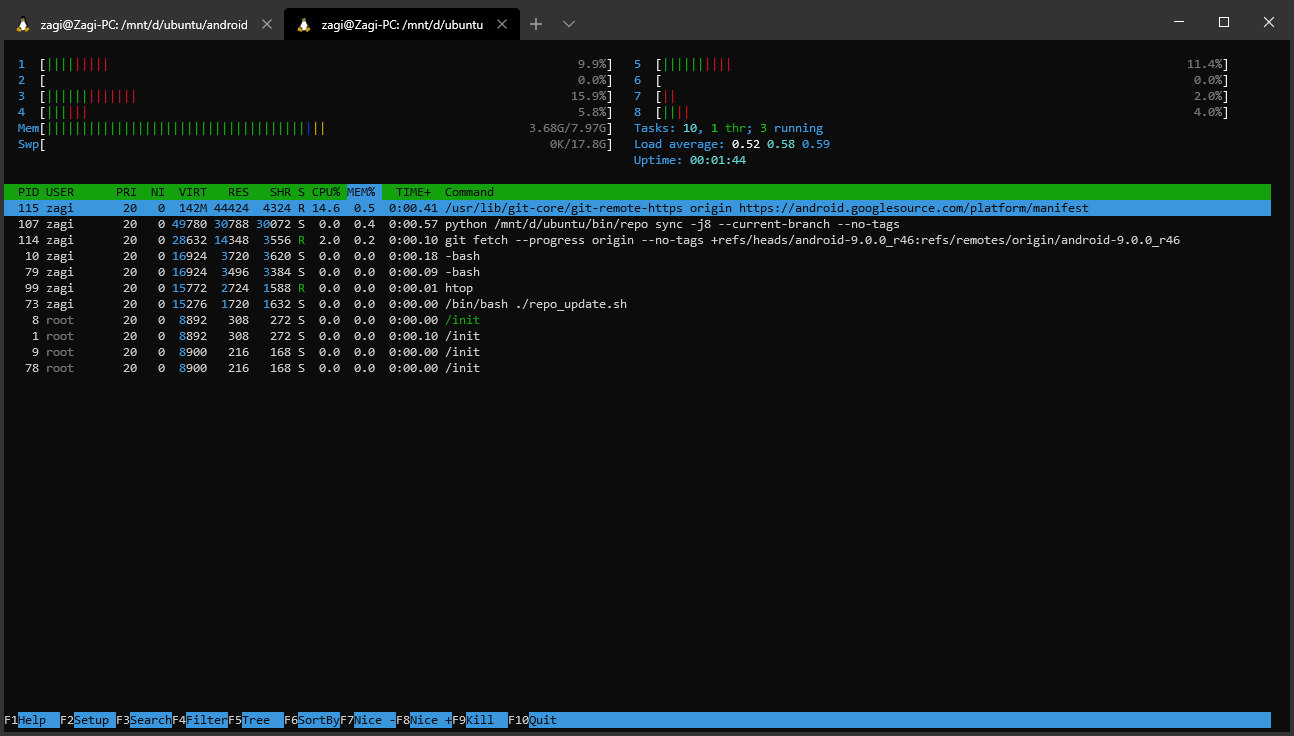Image resolution: width=1294 pixels, height=736 pixels.
Task: Open the F6 SortBy menu
Action: pos(312,720)
